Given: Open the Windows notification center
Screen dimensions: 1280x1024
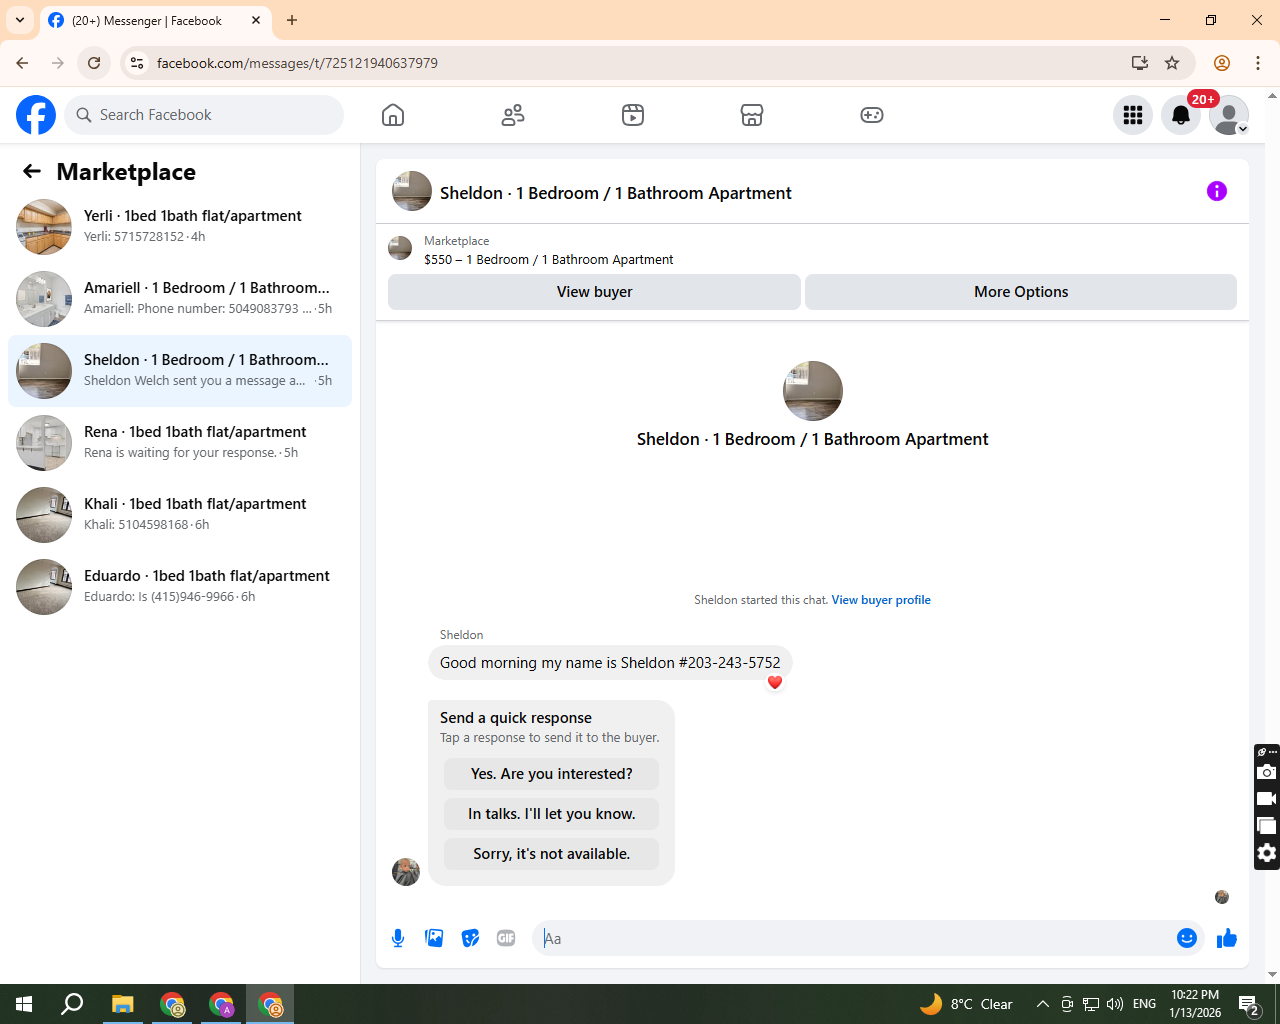Looking at the screenshot, I should click(x=1249, y=1004).
